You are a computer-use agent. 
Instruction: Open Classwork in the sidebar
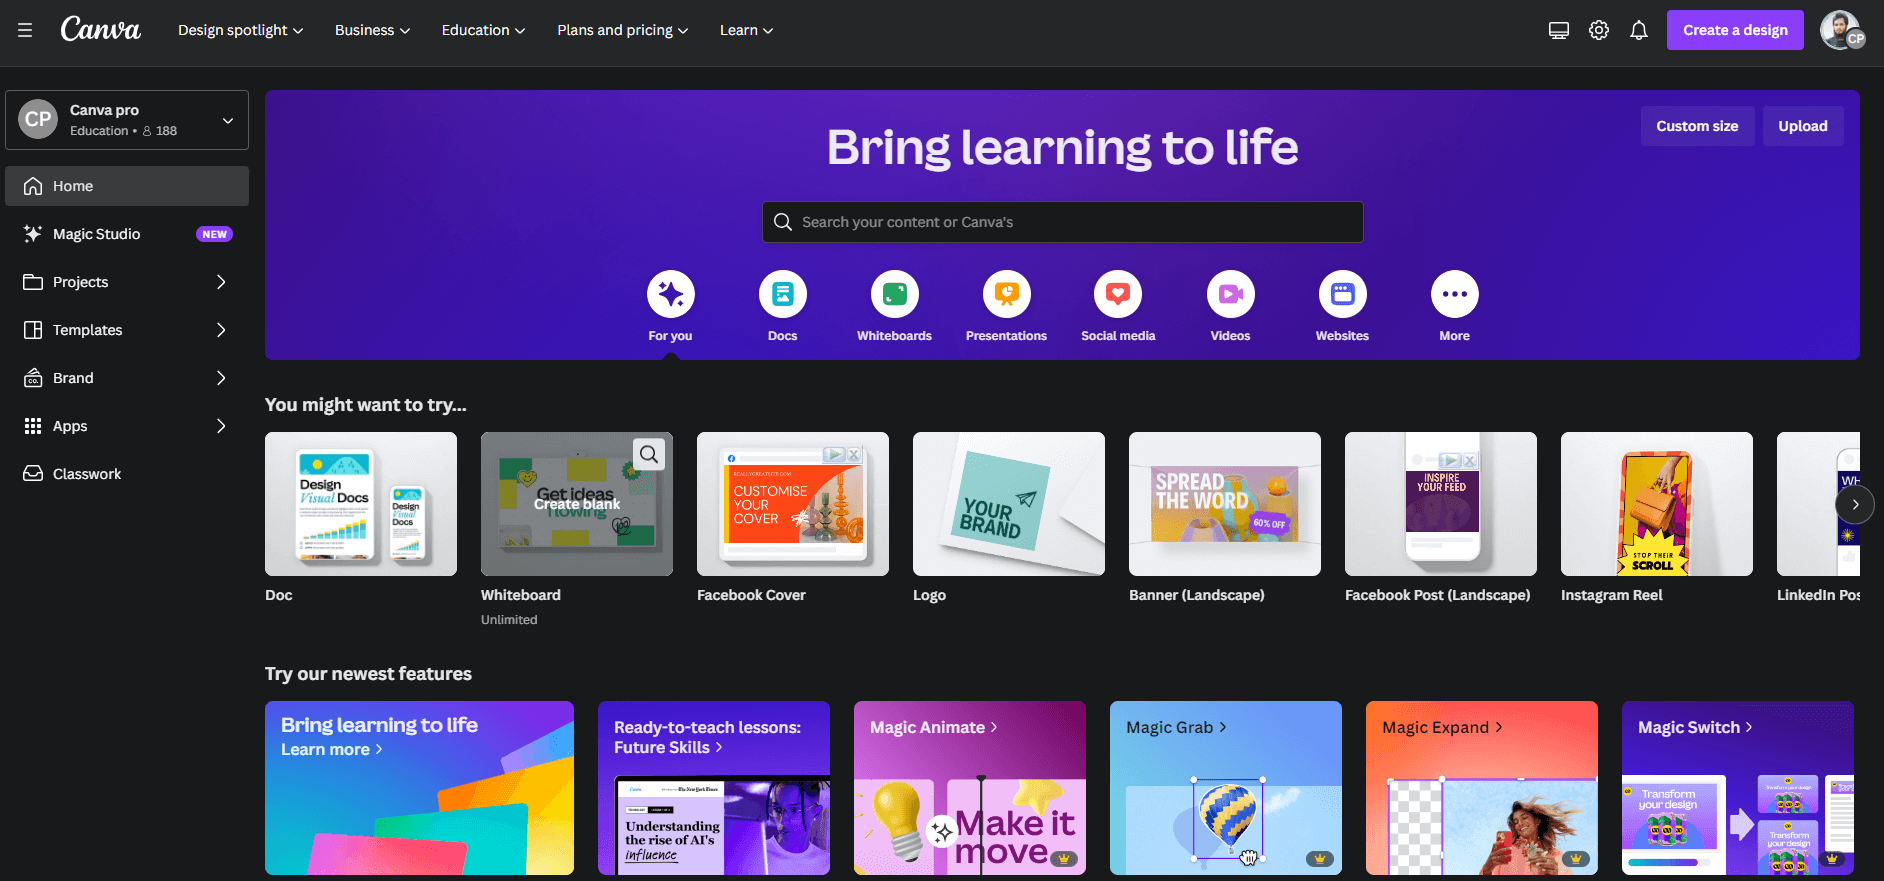(x=127, y=474)
